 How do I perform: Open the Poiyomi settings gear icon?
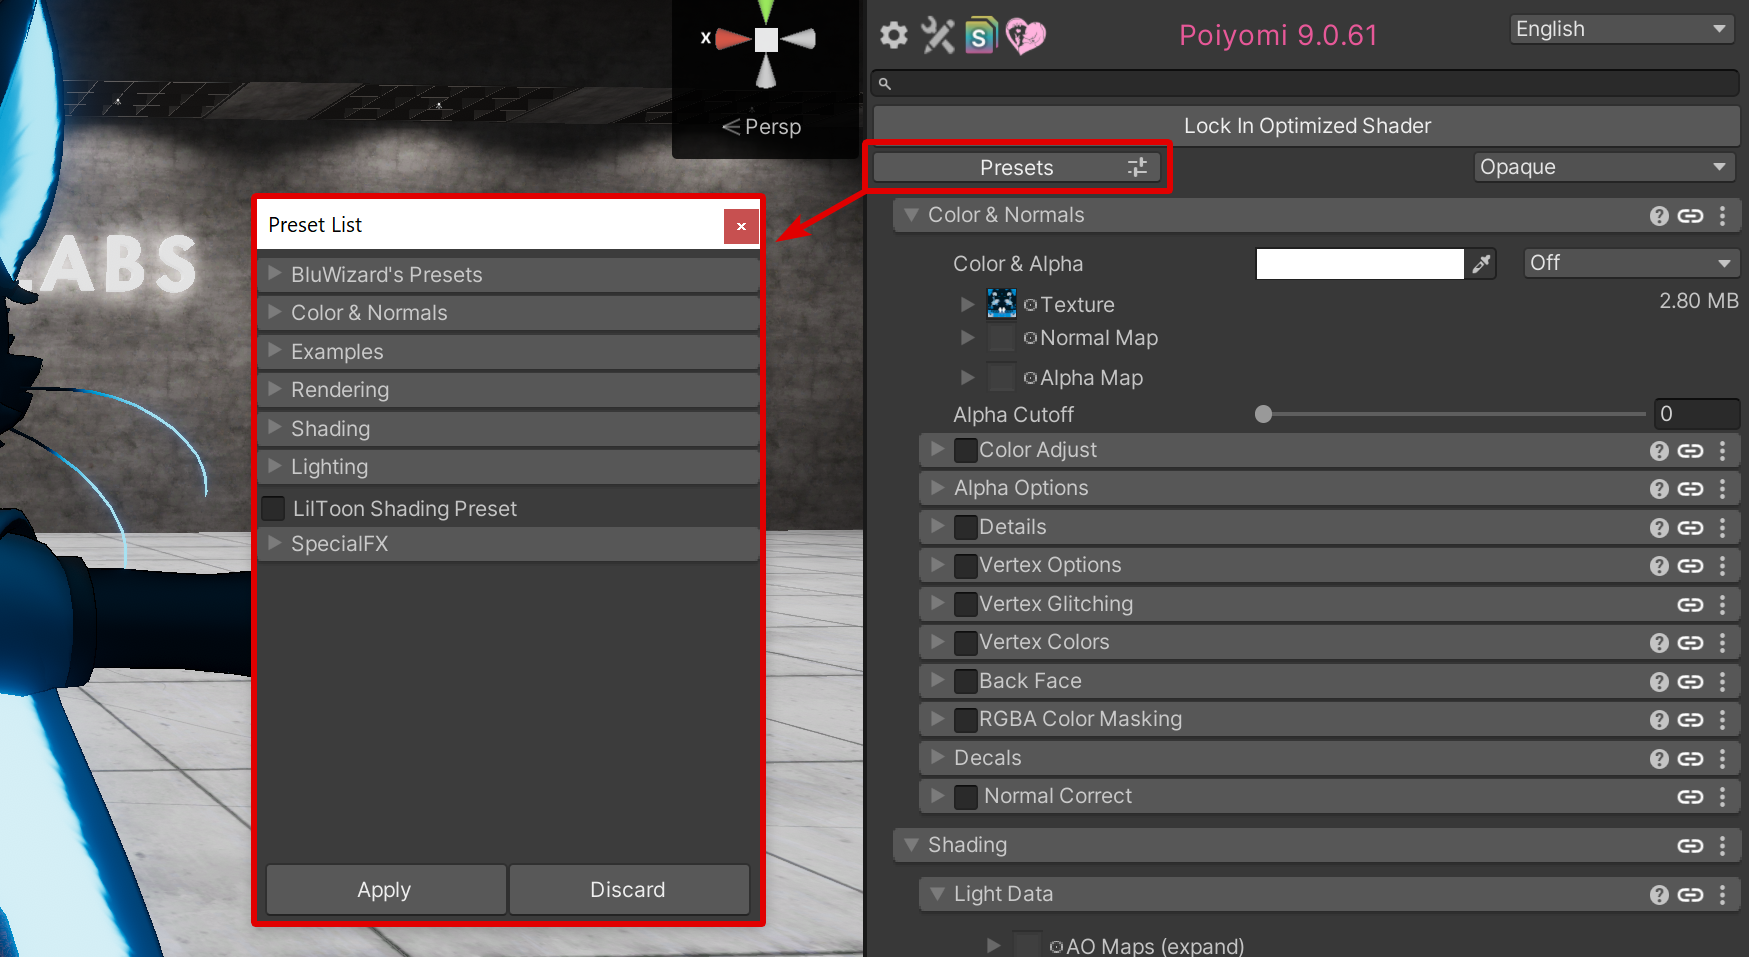coord(893,36)
